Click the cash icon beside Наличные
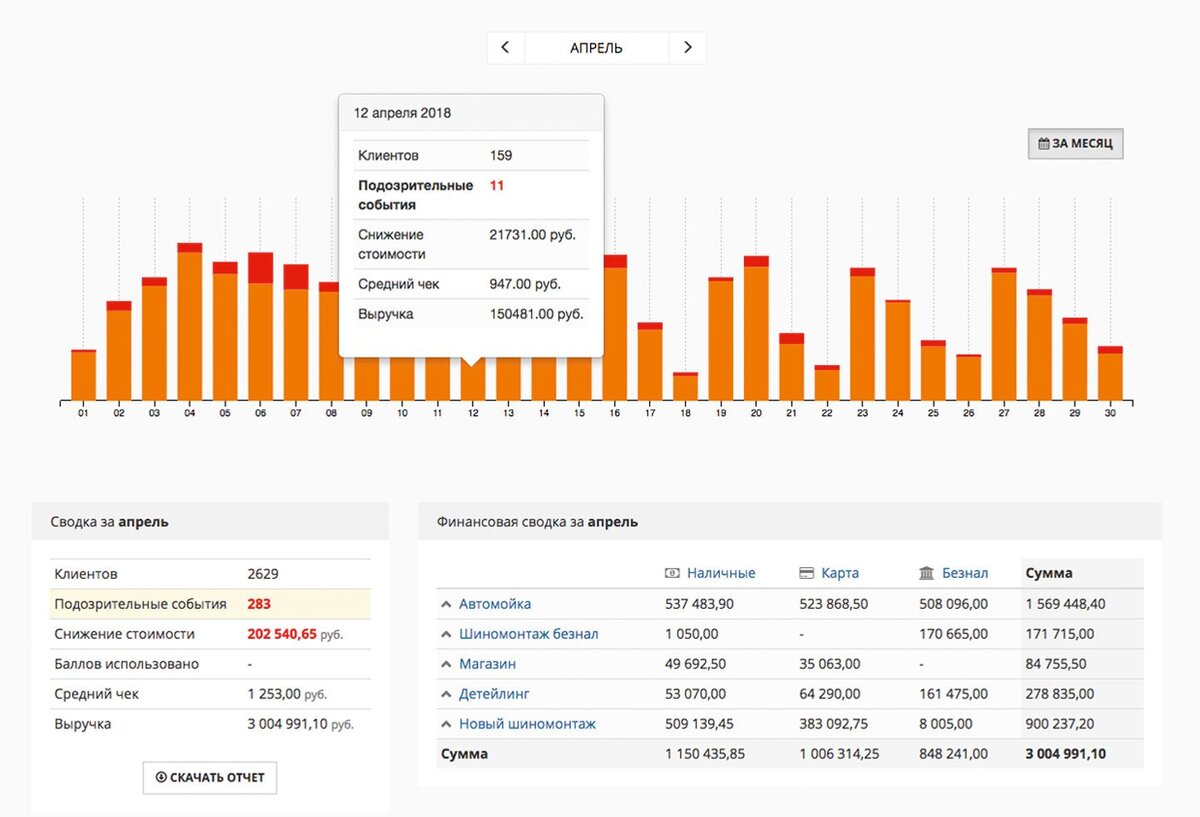The height and width of the screenshot is (817, 1200). pyautogui.click(x=672, y=573)
